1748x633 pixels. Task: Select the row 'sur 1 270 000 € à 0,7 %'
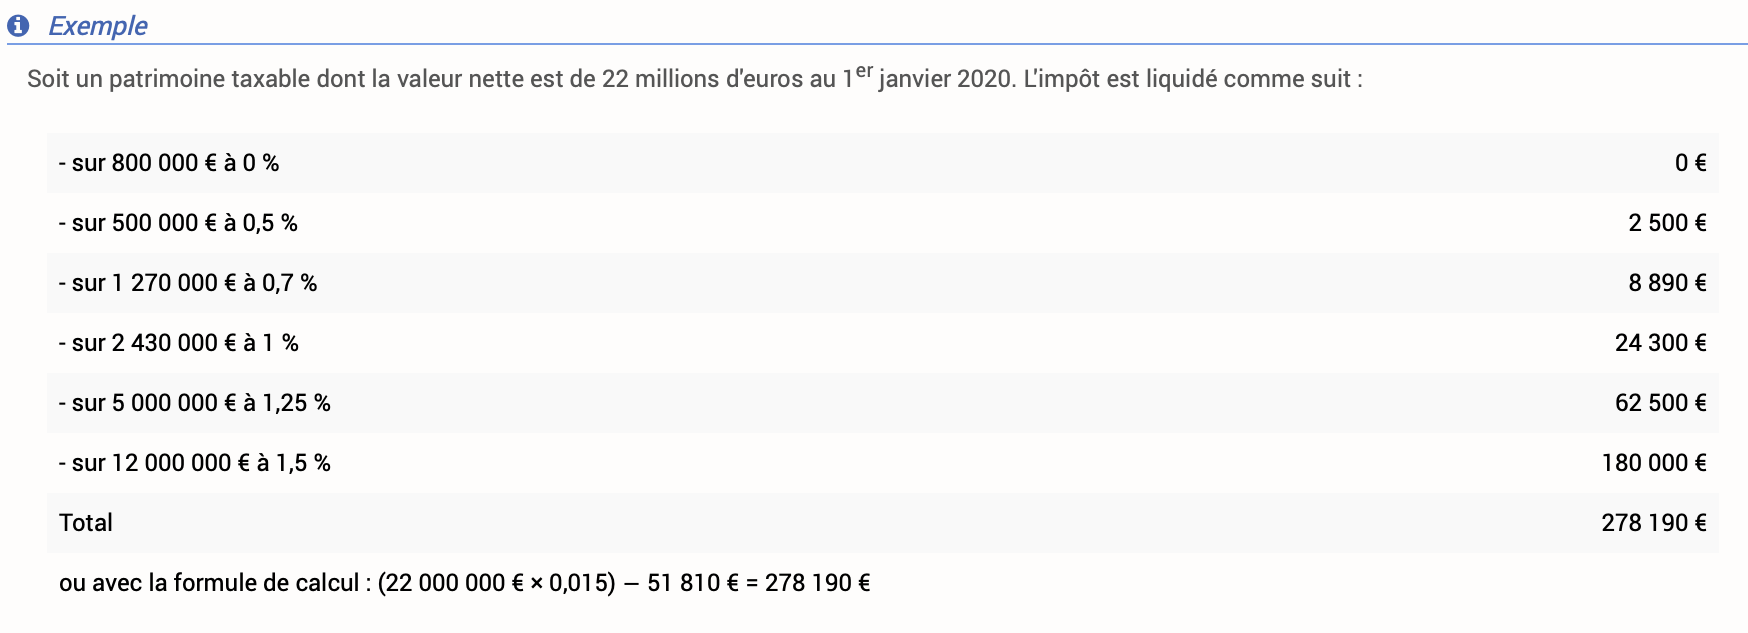click(x=882, y=283)
